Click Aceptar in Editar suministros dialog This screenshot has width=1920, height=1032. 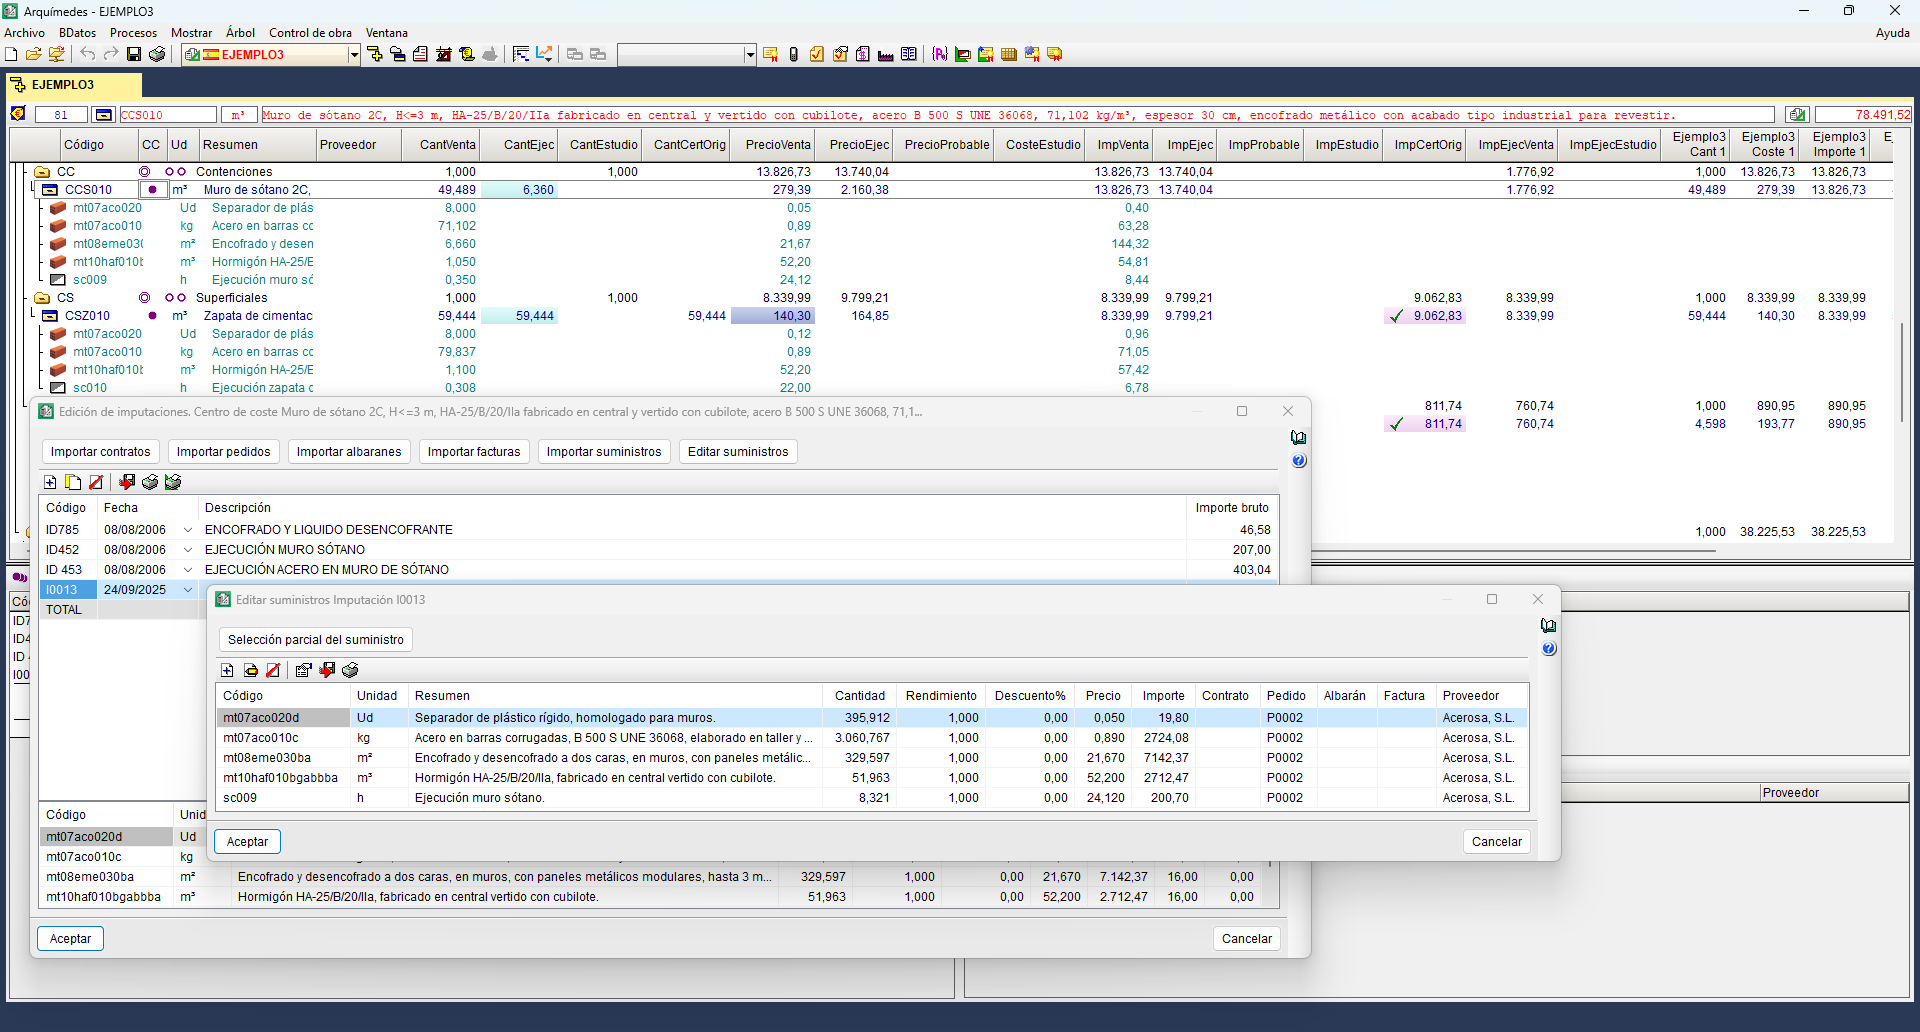click(247, 842)
